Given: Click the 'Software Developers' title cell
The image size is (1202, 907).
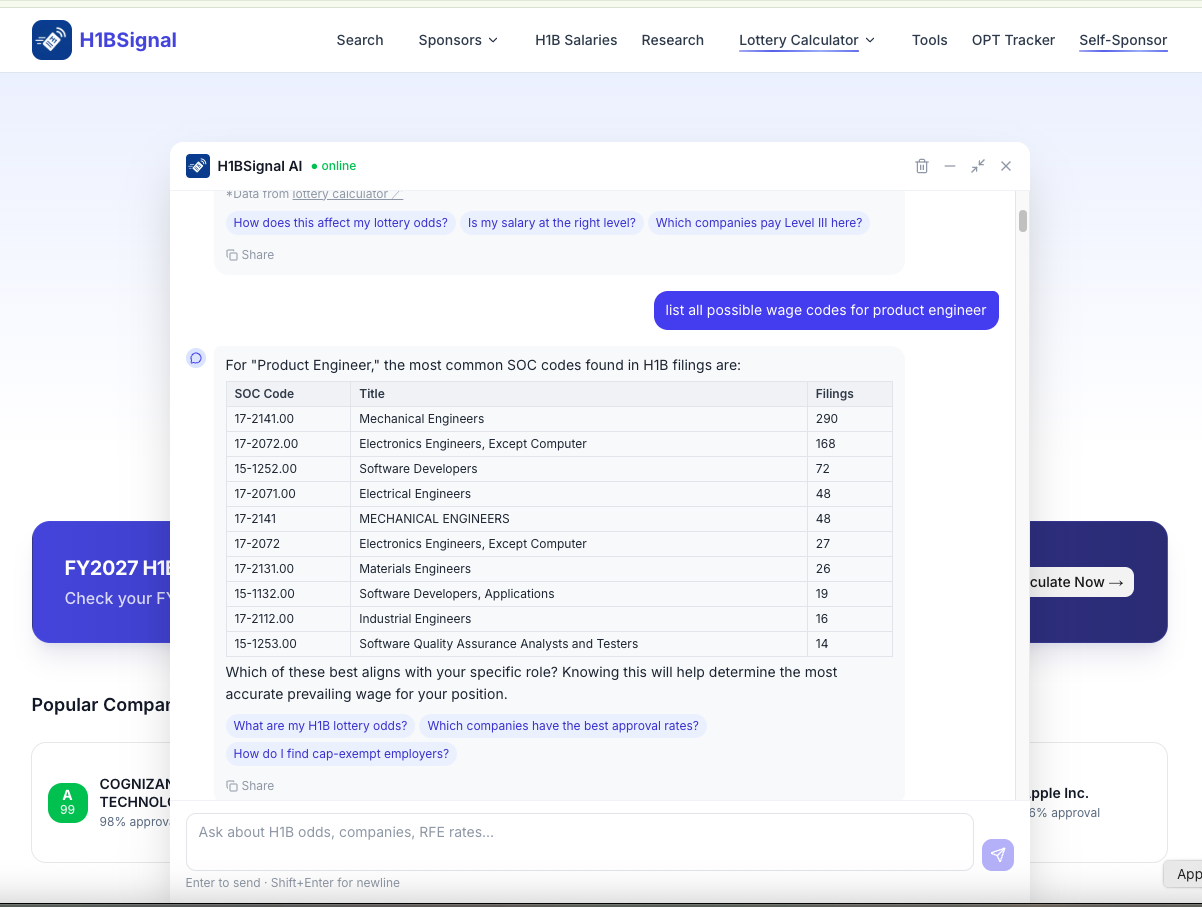Looking at the screenshot, I should coord(579,469).
